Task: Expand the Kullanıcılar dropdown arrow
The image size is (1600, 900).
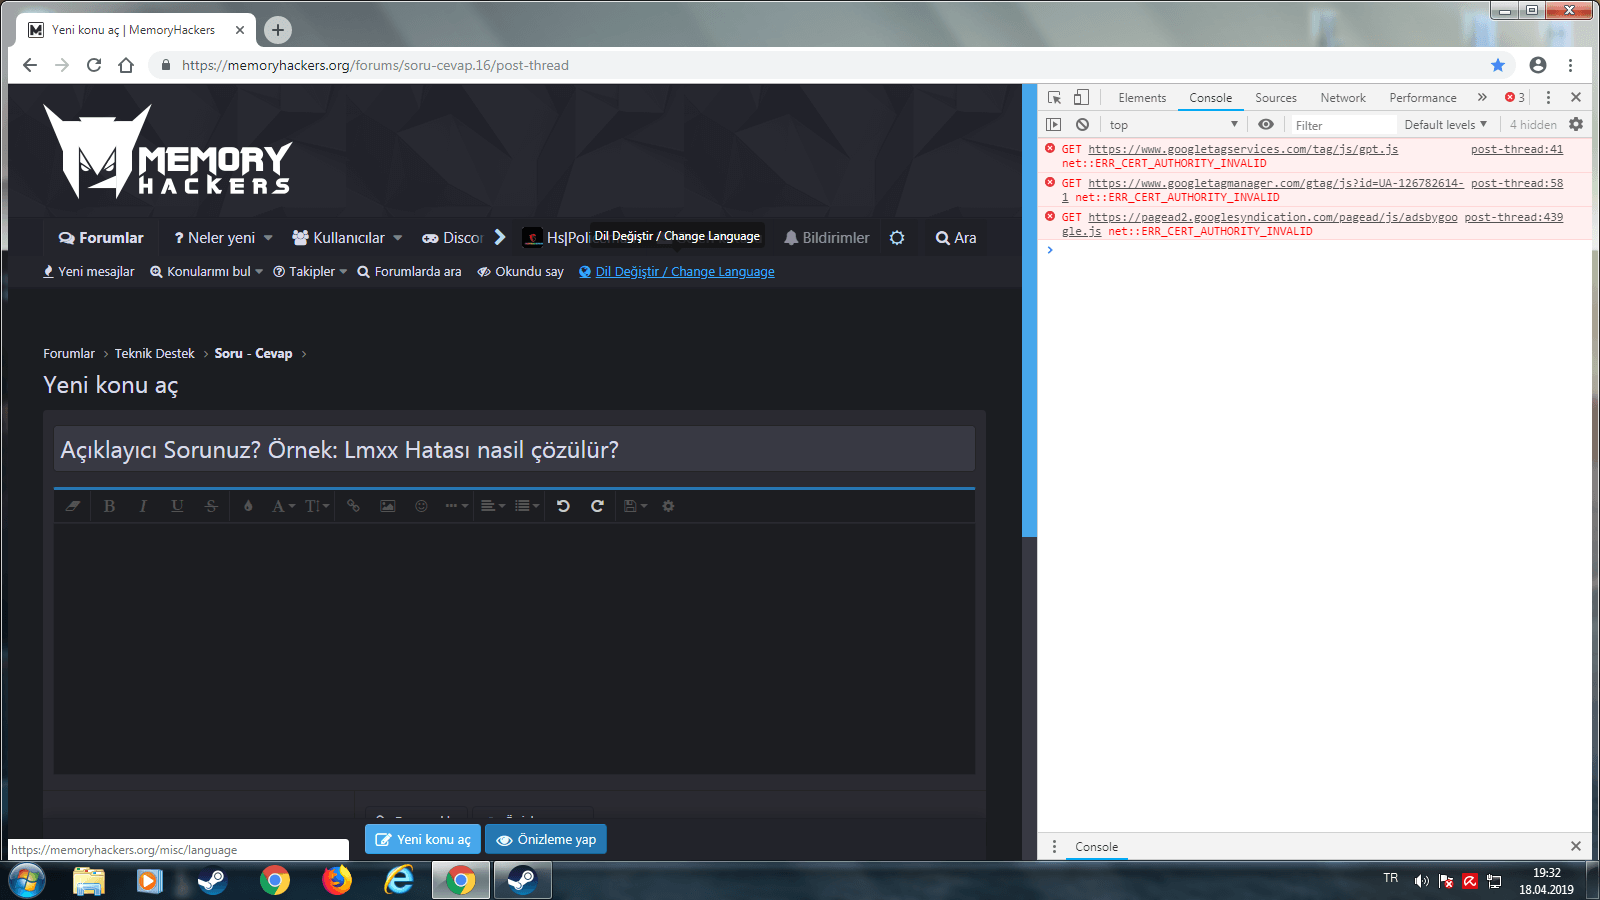Action: [x=398, y=238]
